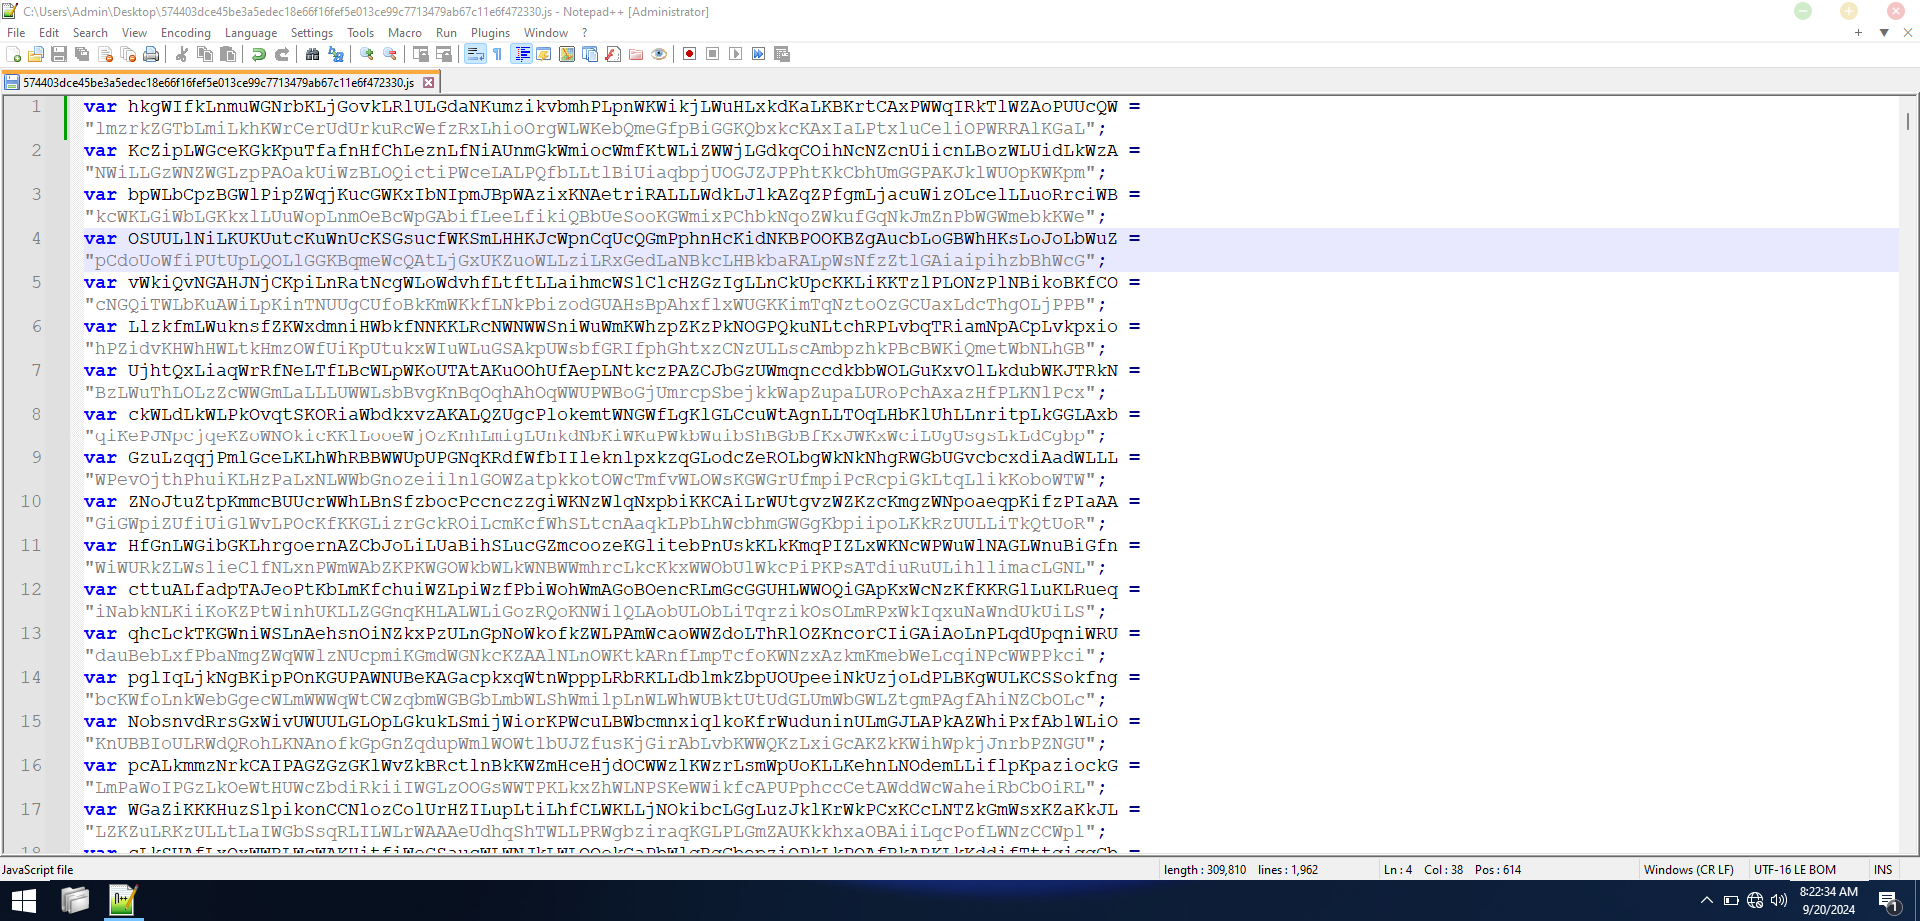Toggle synchronize horizontal scrolling

click(444, 54)
